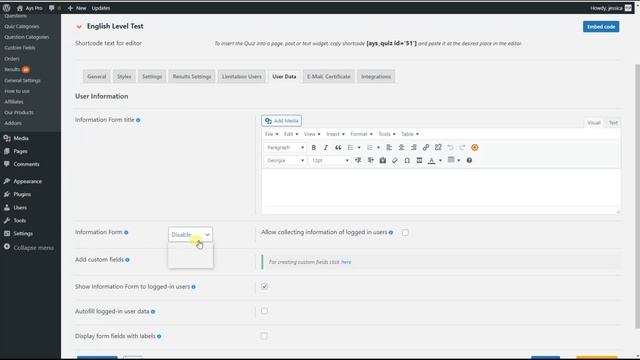The width and height of the screenshot is (640, 360).
Task: Remove link using unlink icon
Action: (x=438, y=147)
